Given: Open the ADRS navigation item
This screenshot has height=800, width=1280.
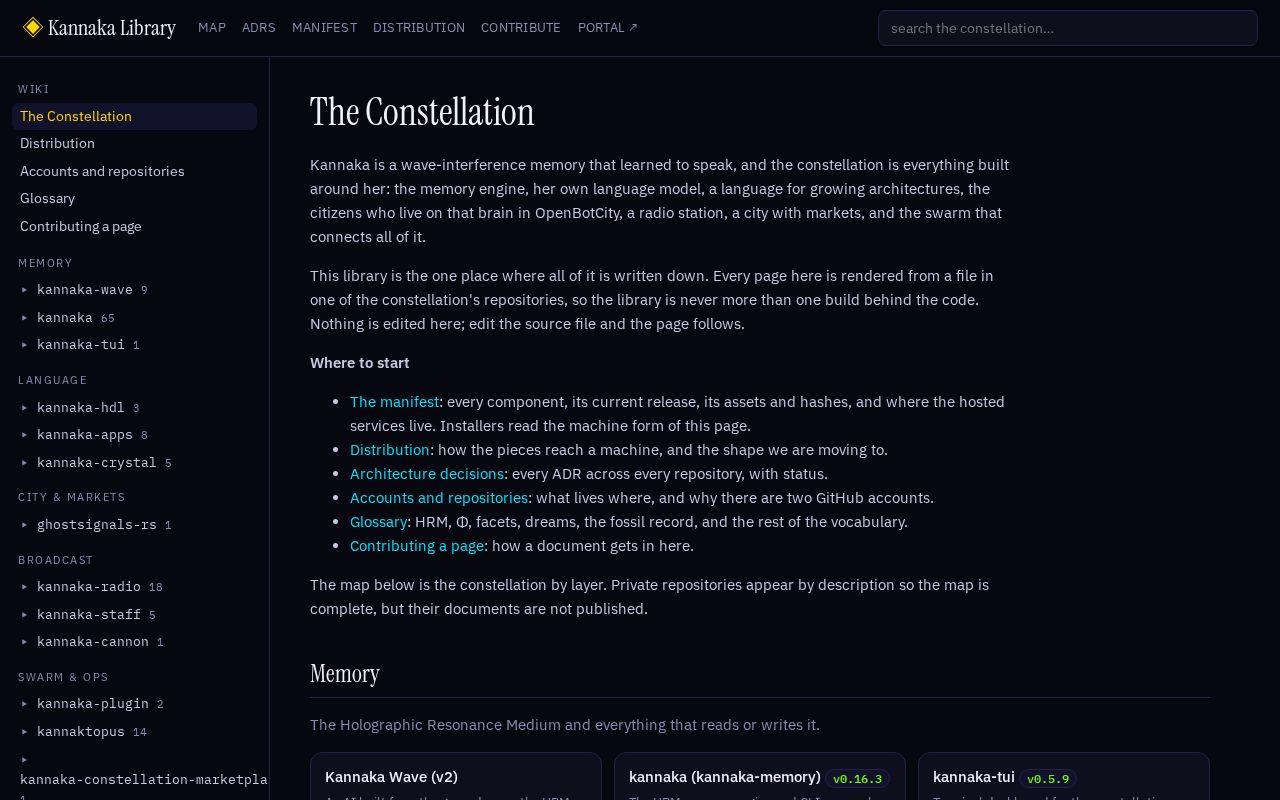Looking at the screenshot, I should point(258,28).
